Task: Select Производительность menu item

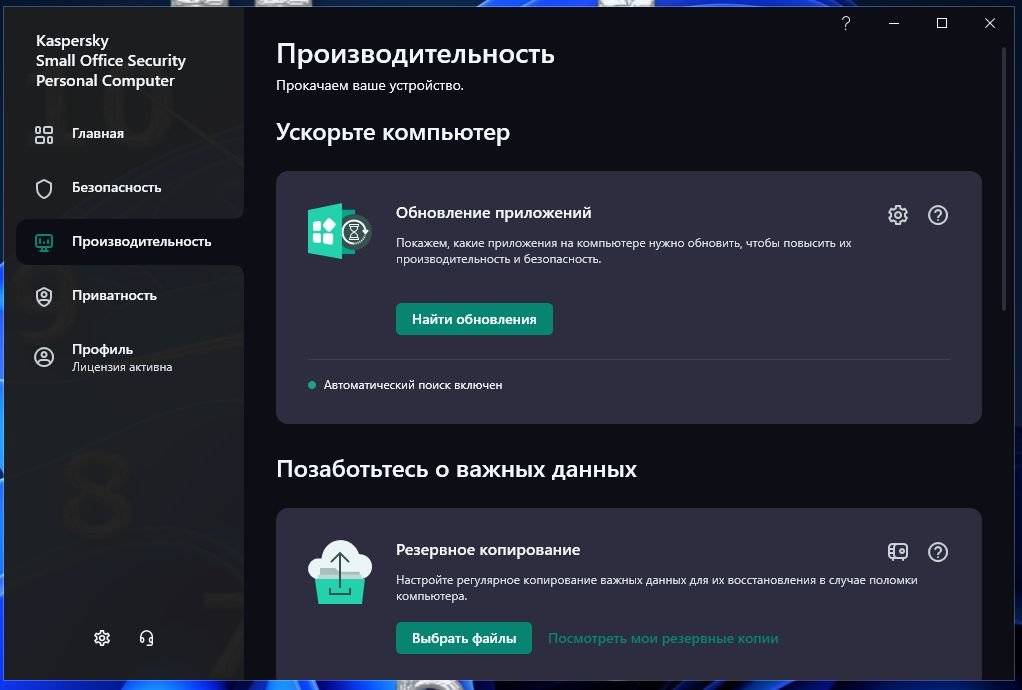Action: click(130, 242)
